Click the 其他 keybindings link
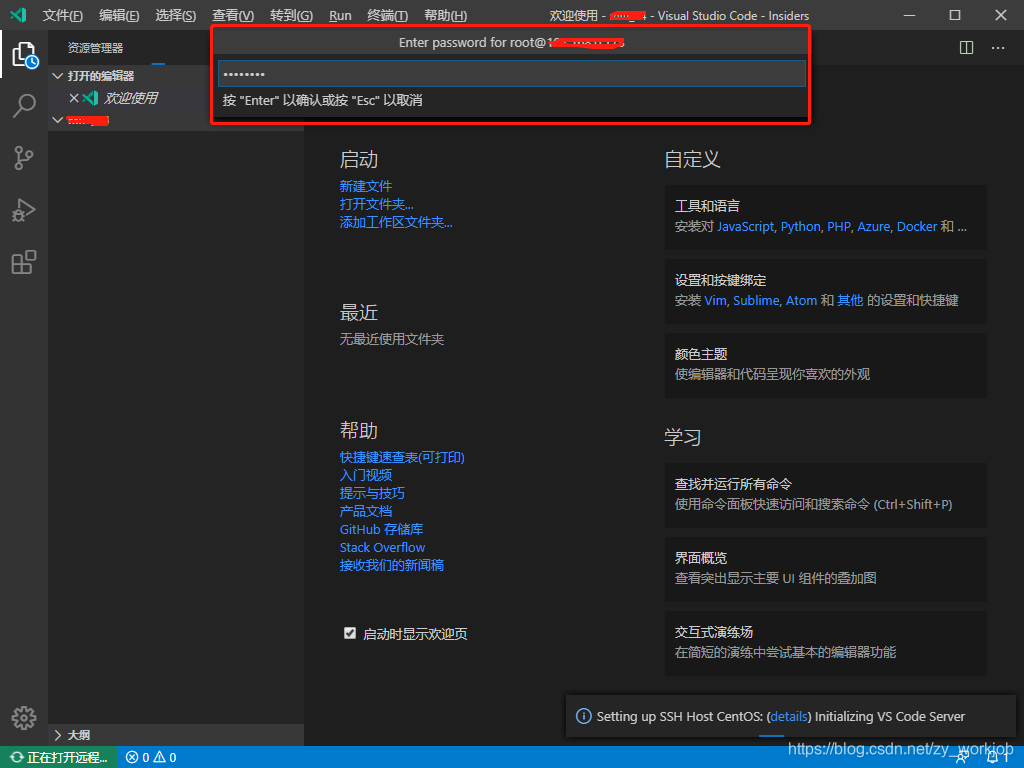The height and width of the screenshot is (768, 1024). click(x=850, y=300)
